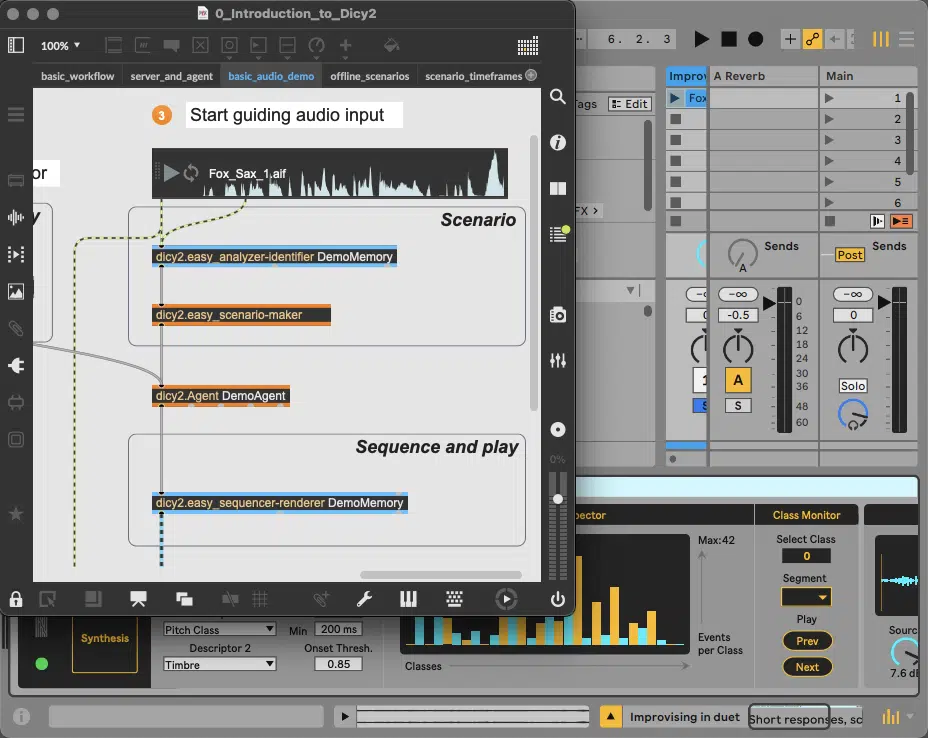Open the Segment dropdown in Class Monitor
The height and width of the screenshot is (738, 928).
pyautogui.click(x=806, y=597)
